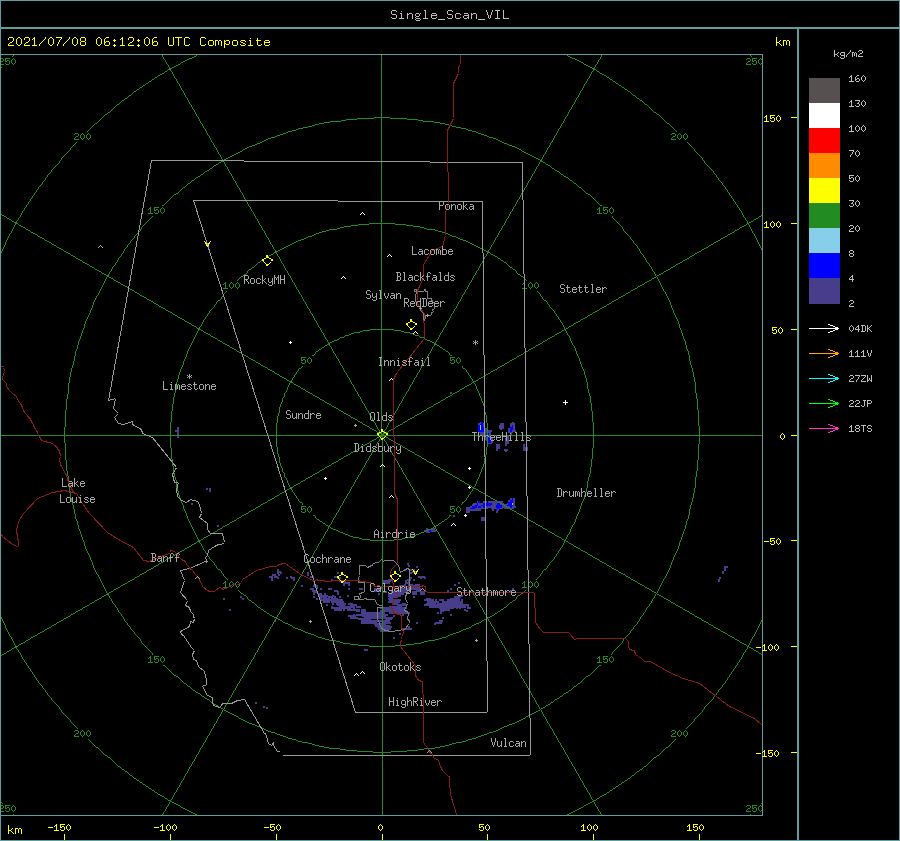The height and width of the screenshot is (841, 900).
Task: Click the Ponoka town label
Action: point(456,206)
